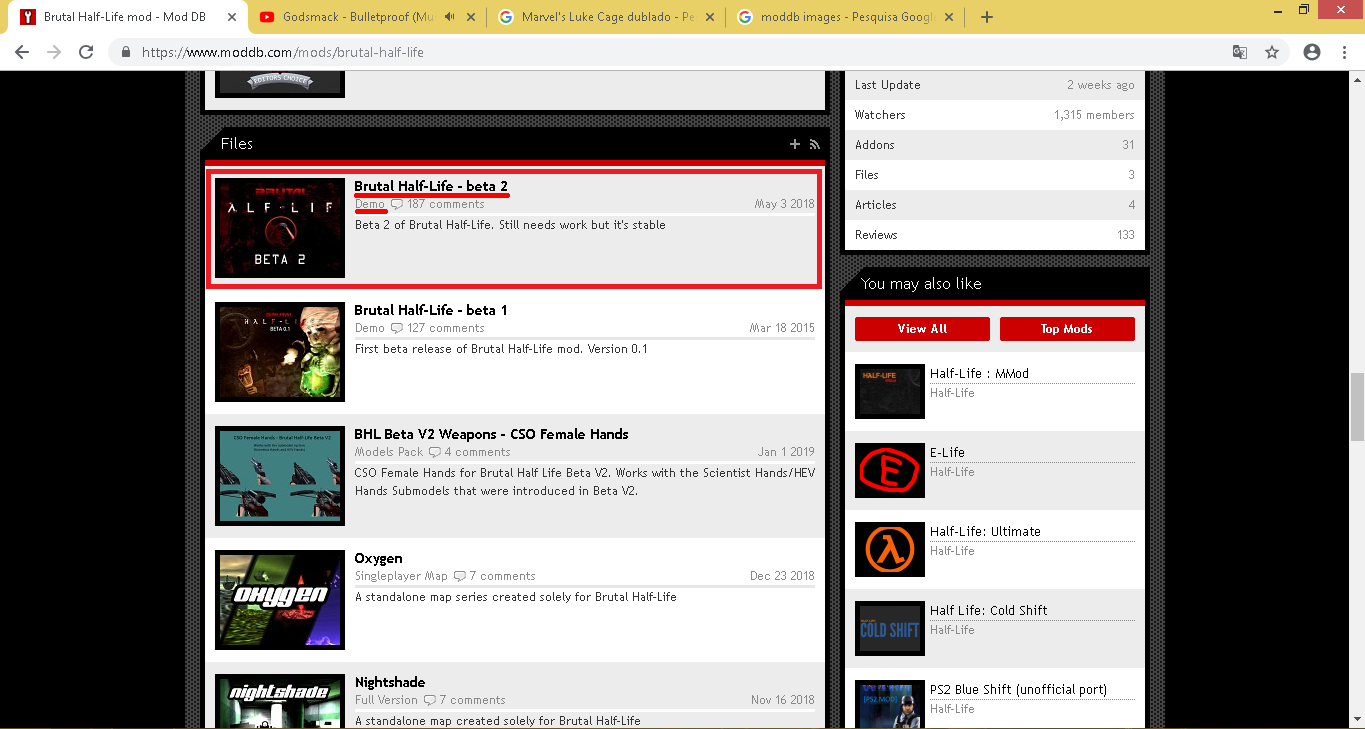The width and height of the screenshot is (1365, 729).
Task: Open the Models Pack category link
Action: pyautogui.click(x=389, y=452)
